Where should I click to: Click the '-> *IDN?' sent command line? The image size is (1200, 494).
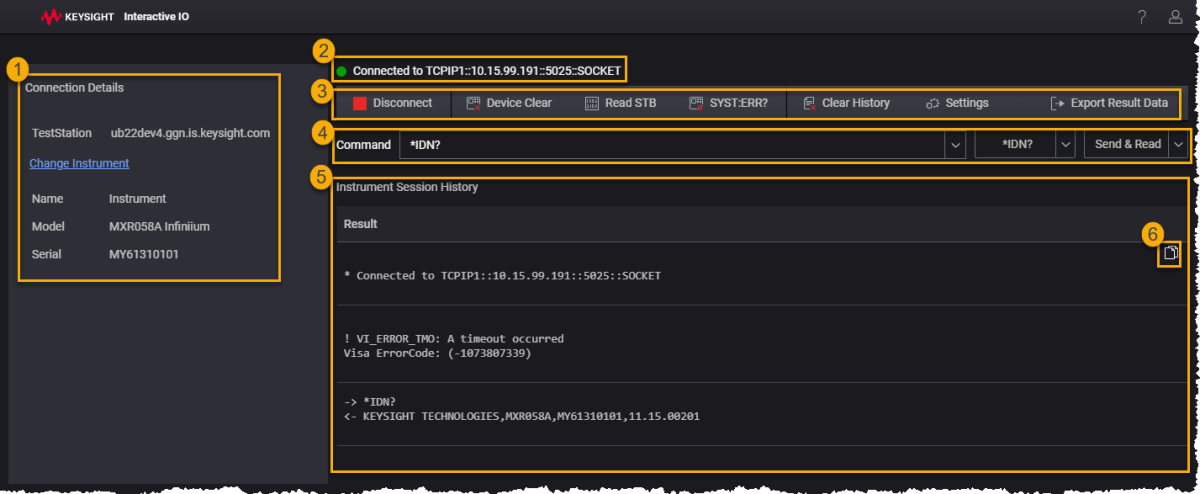(370, 402)
